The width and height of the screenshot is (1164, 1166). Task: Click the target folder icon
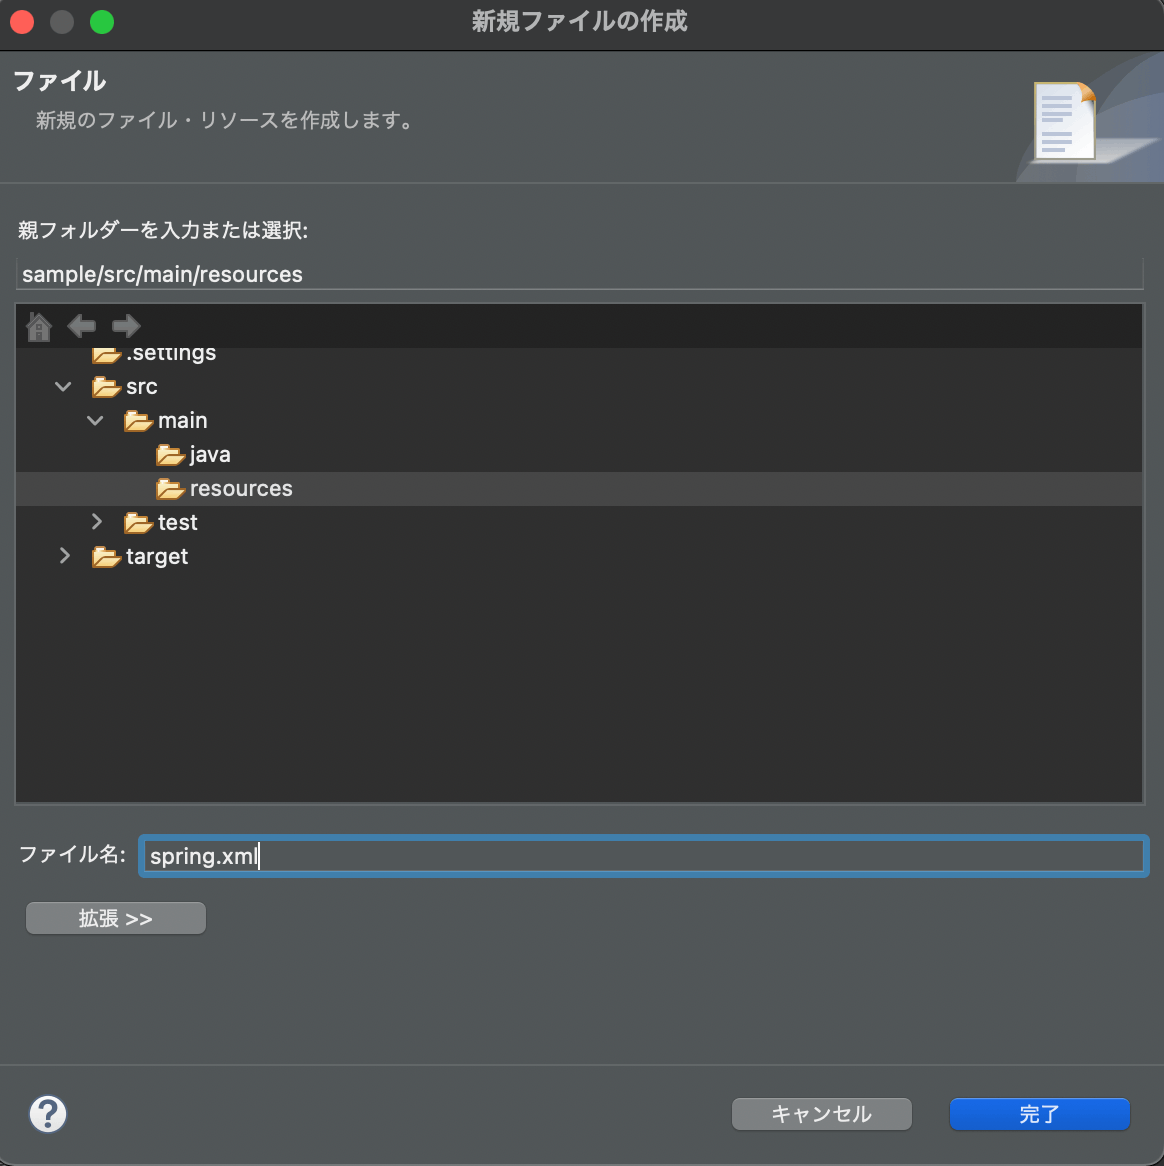point(106,556)
